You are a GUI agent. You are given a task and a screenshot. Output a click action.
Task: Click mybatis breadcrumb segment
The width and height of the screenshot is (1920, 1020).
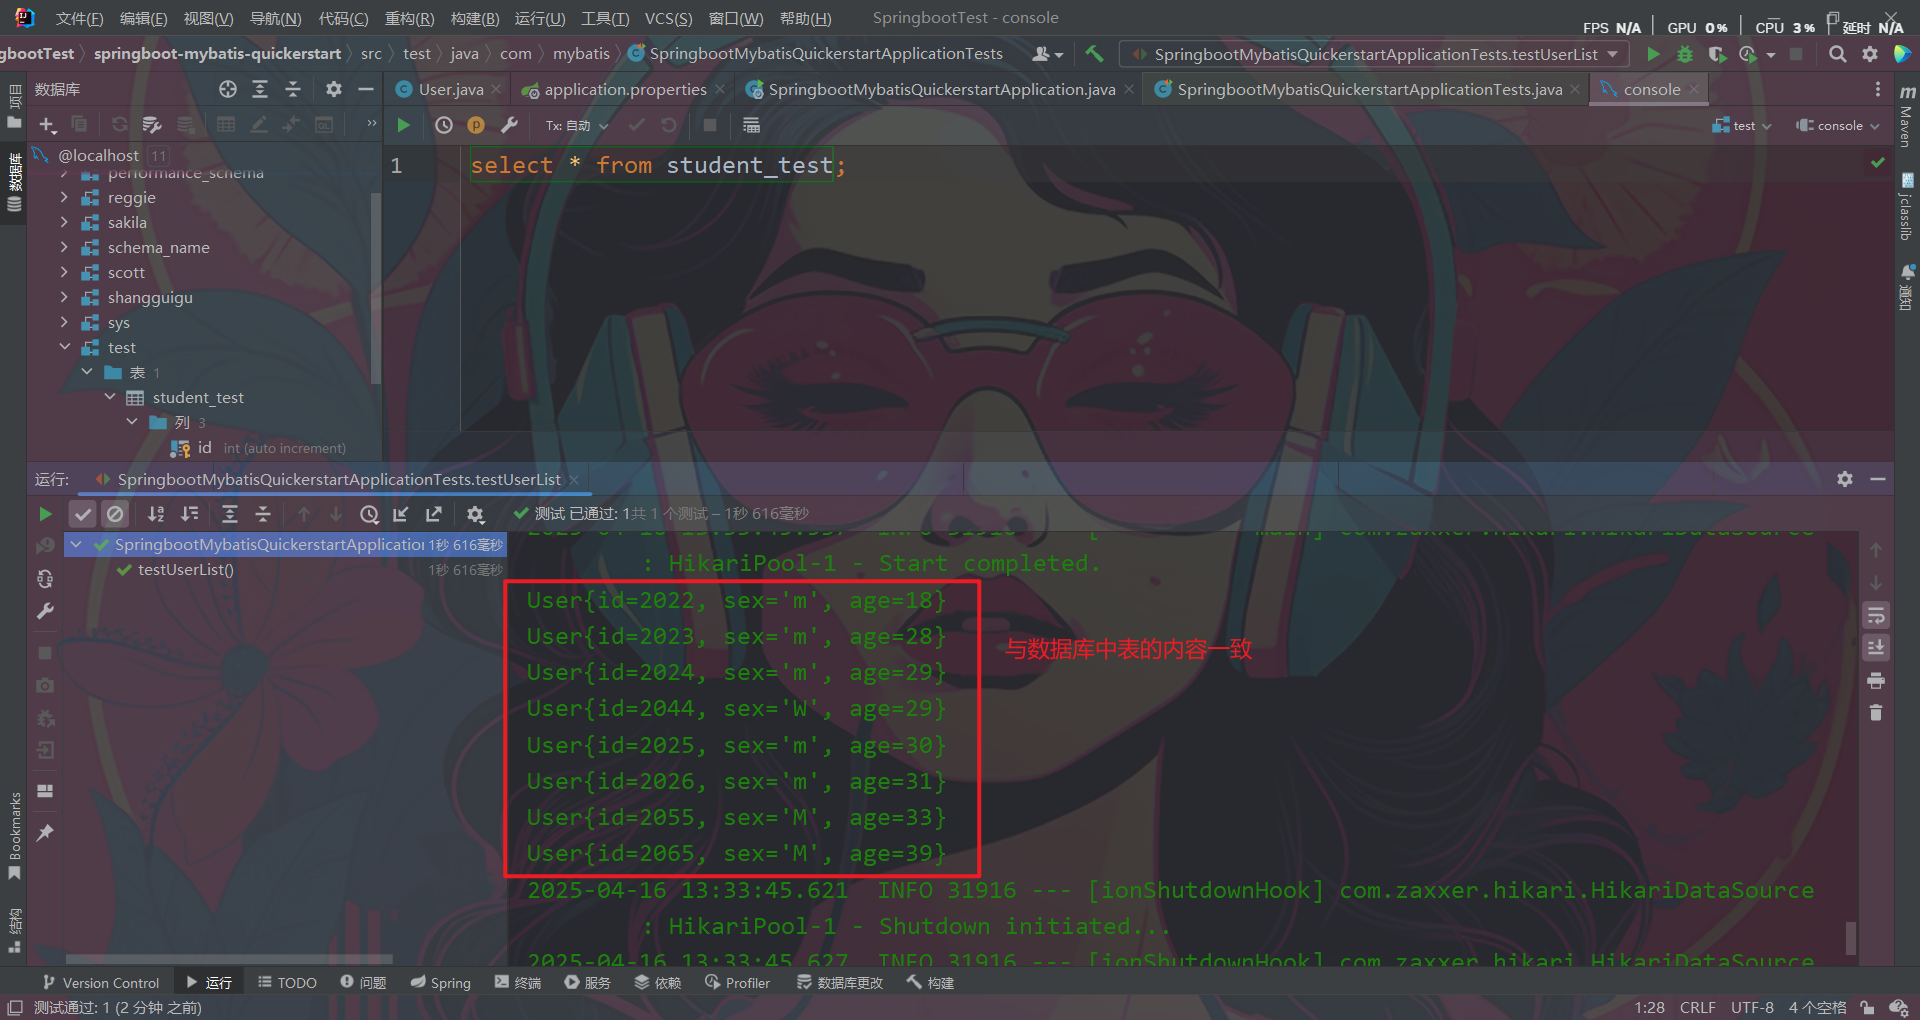(581, 54)
